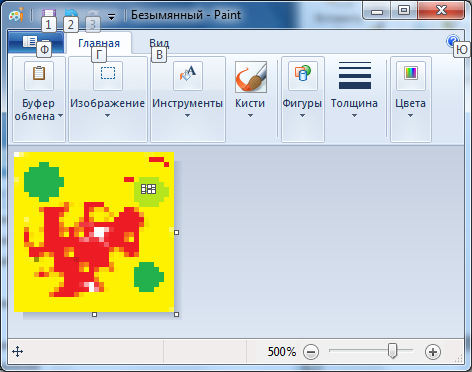The image size is (472, 372).
Task: Click the Толщина line thickness icon
Action: coord(355,75)
